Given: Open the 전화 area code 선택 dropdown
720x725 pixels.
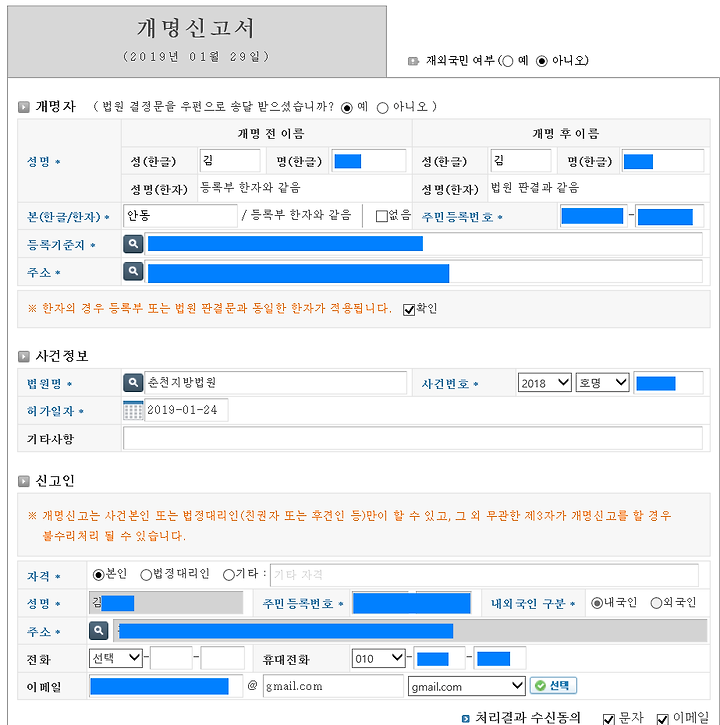Looking at the screenshot, I should coord(116,657).
